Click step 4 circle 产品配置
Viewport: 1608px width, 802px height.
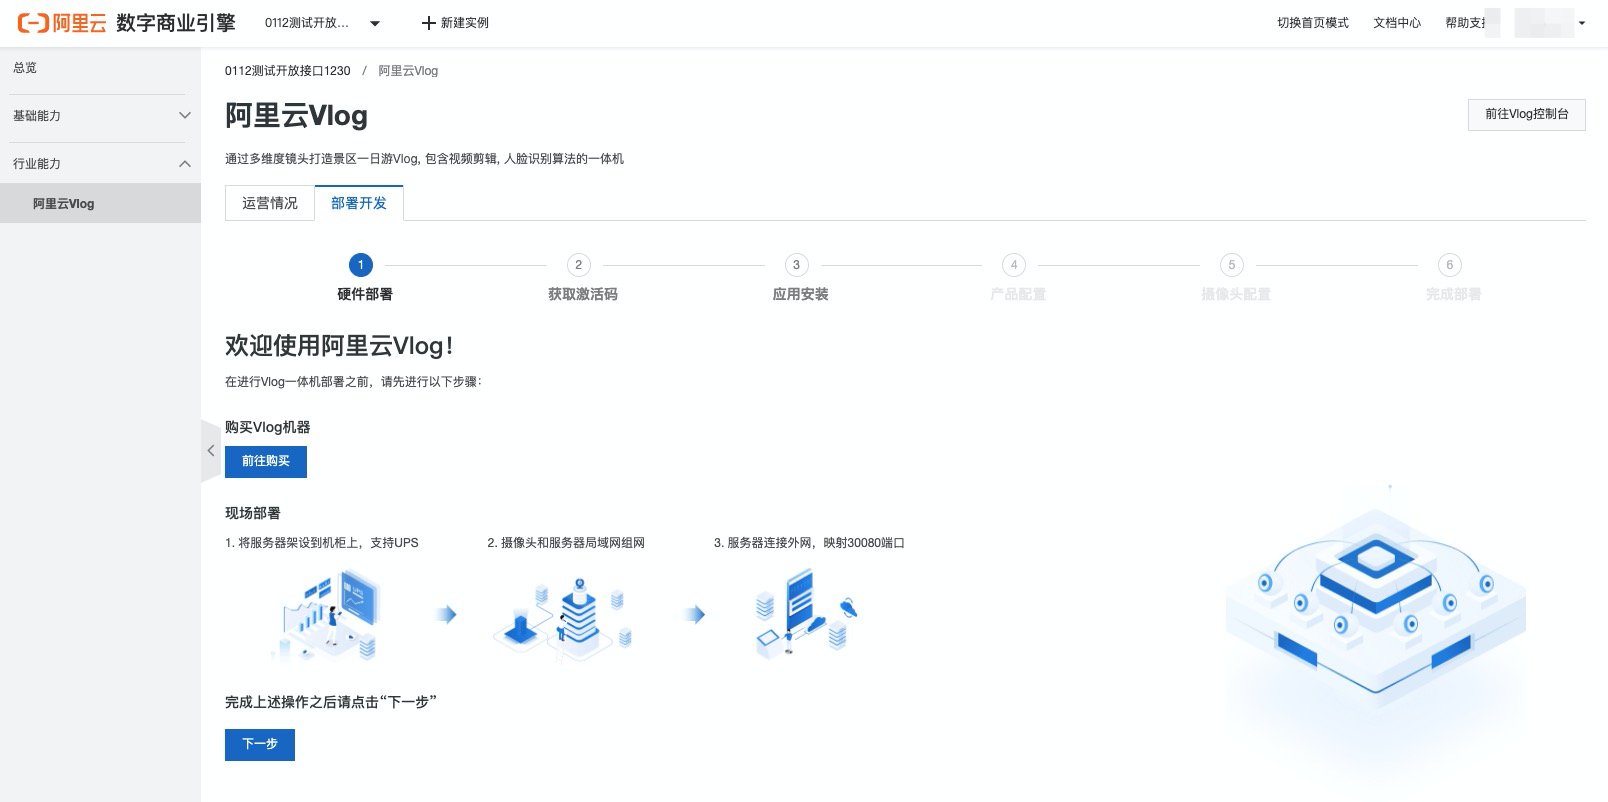1014,265
